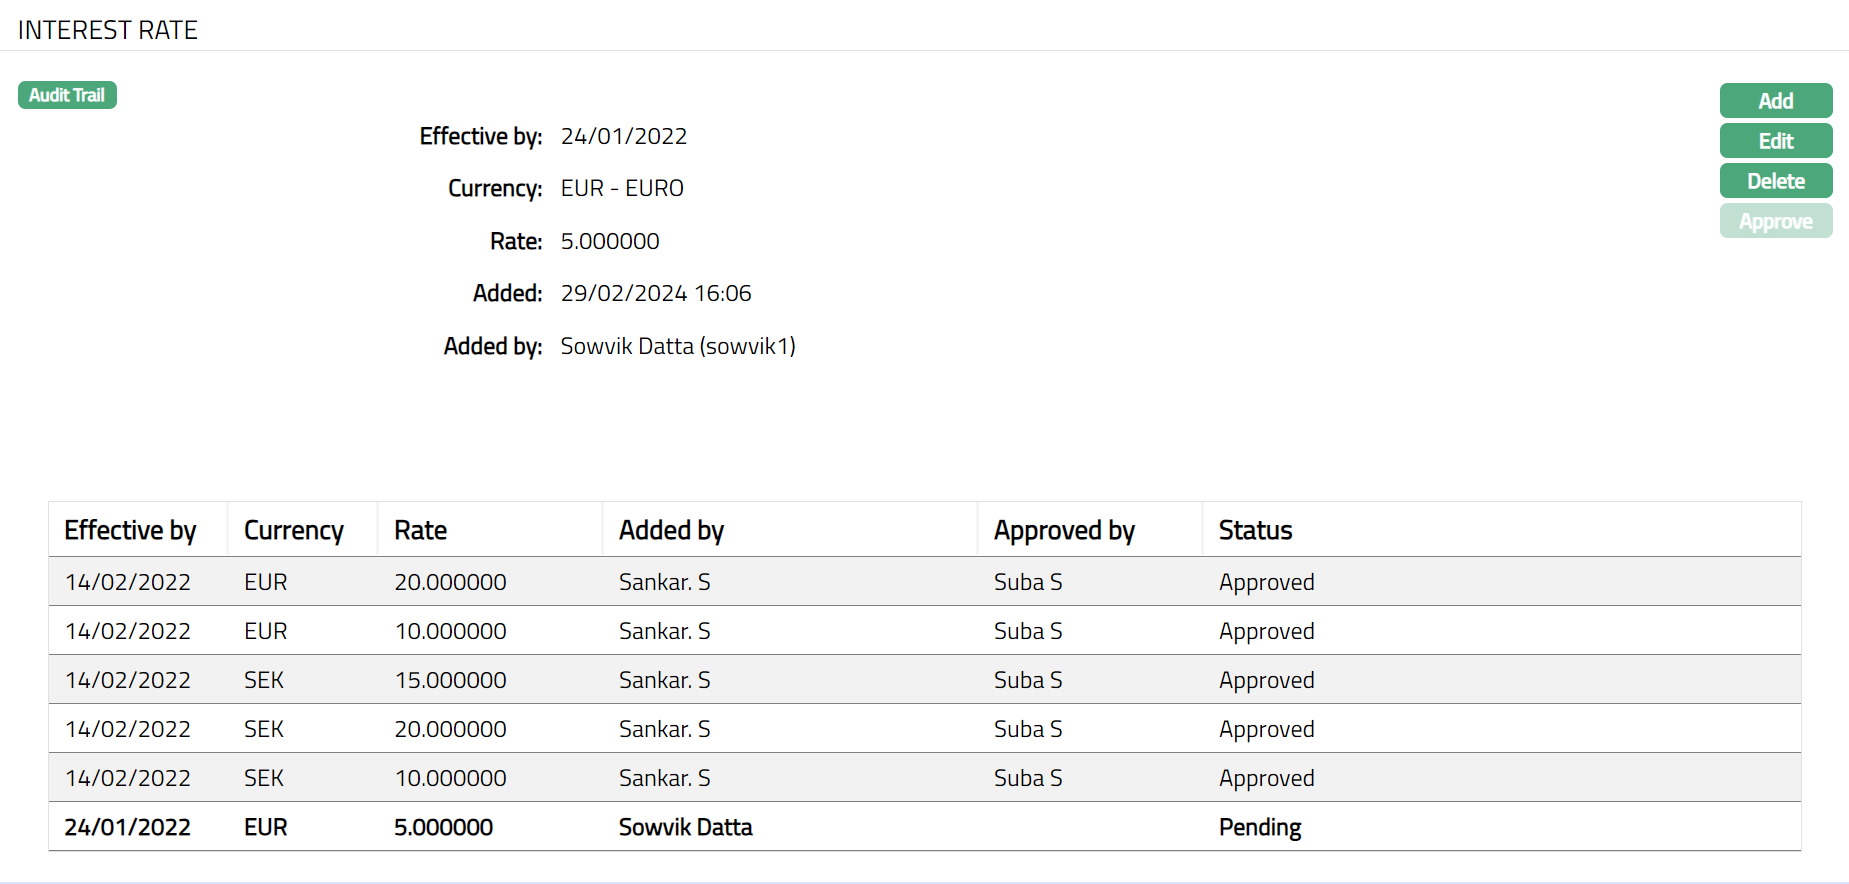
Task: Sort by the Approved by column header
Action: click(1064, 530)
